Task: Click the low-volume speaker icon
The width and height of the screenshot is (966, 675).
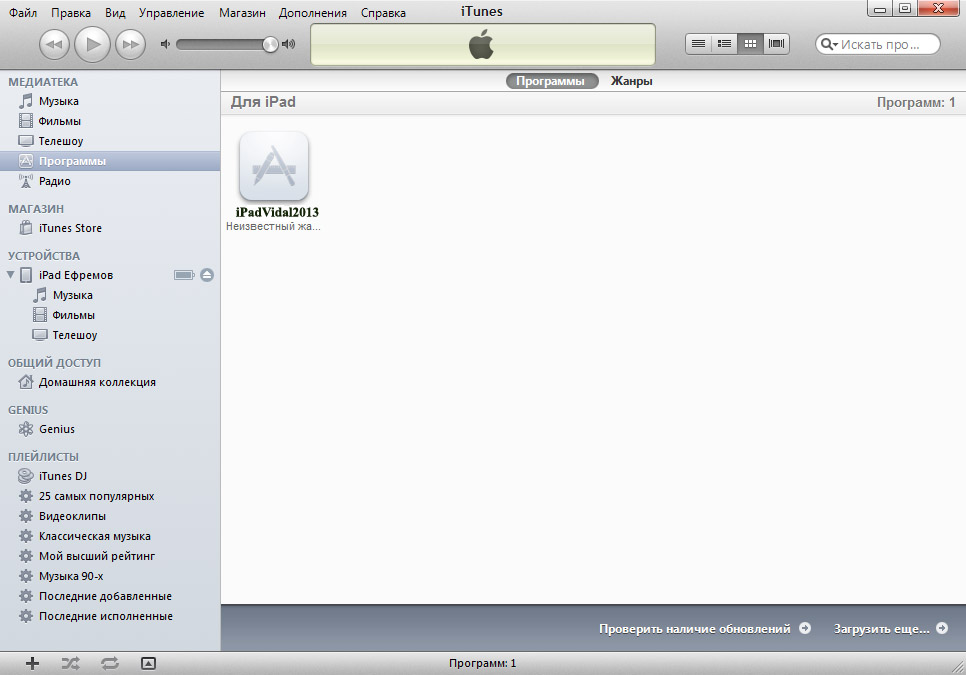Action: click(165, 44)
